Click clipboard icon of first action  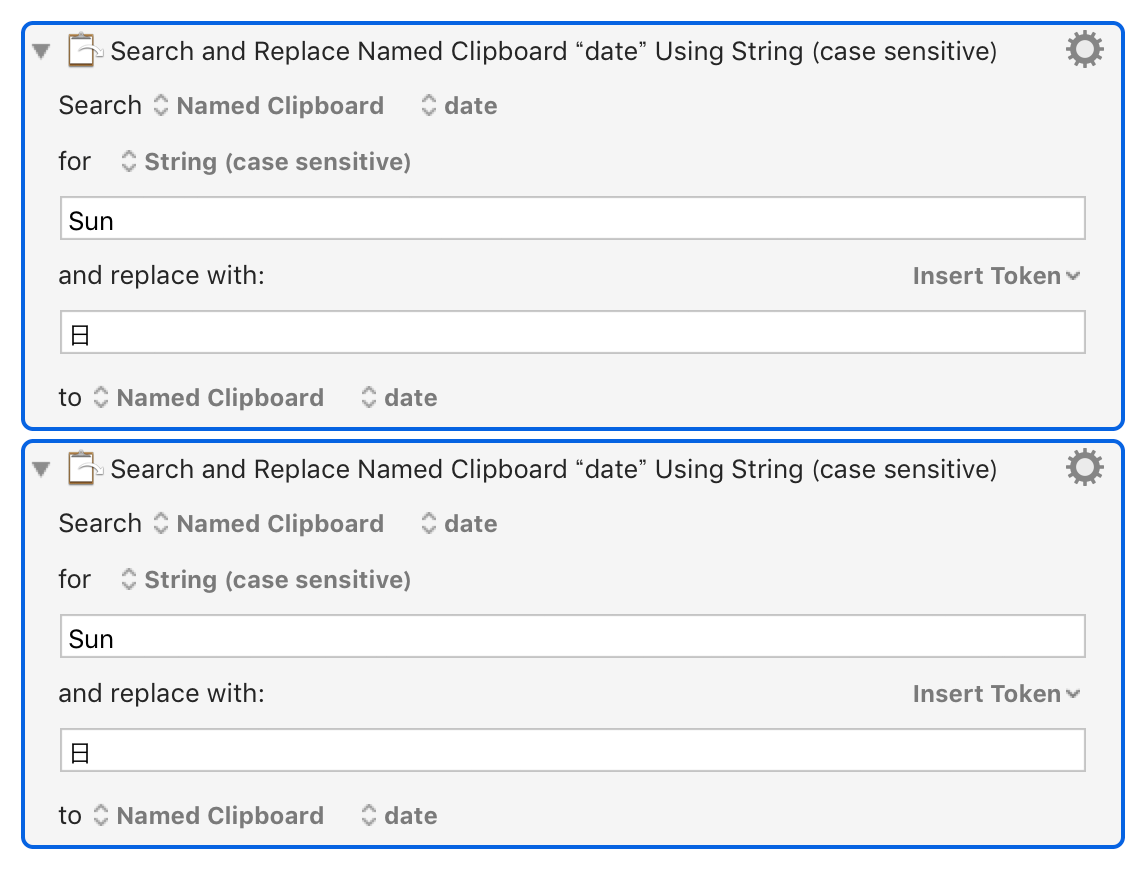(84, 50)
